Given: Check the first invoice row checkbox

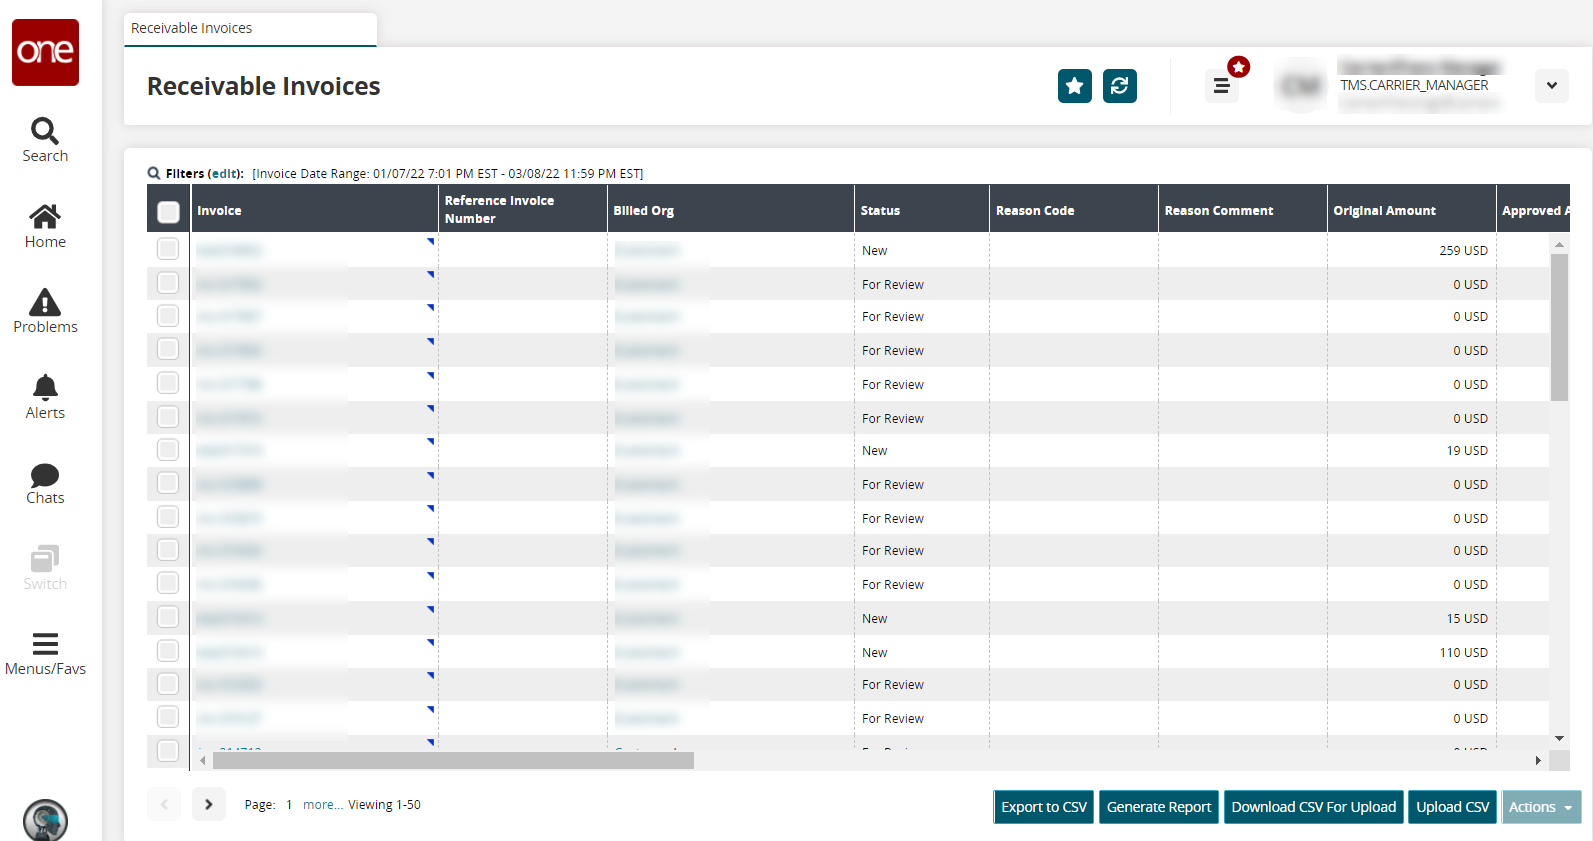Looking at the screenshot, I should point(168,249).
